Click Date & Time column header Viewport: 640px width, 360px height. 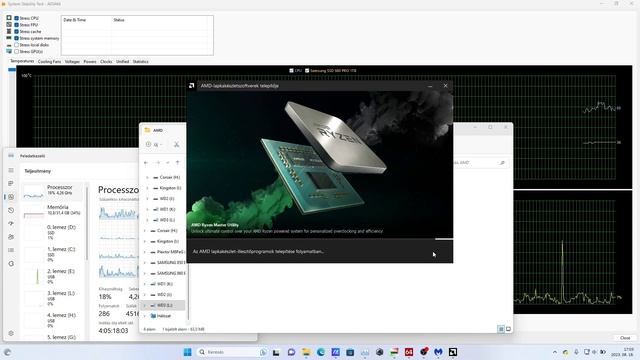pos(86,20)
